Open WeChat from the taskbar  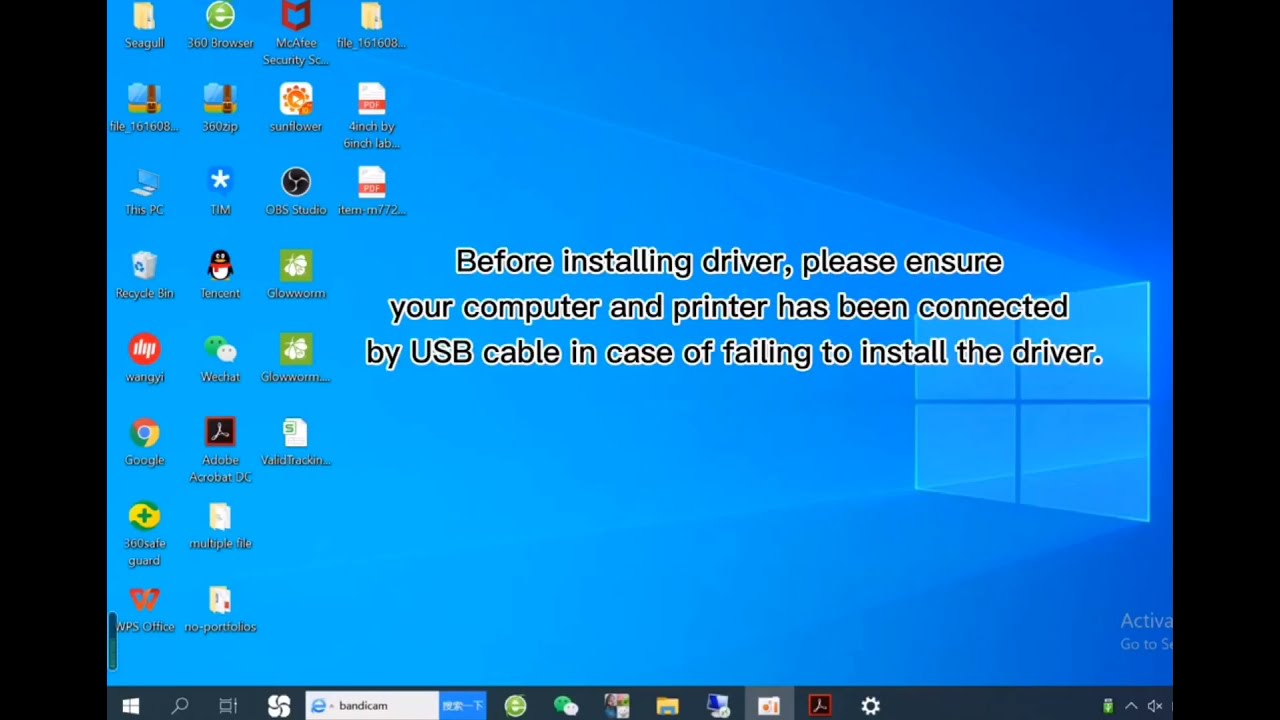tap(566, 706)
